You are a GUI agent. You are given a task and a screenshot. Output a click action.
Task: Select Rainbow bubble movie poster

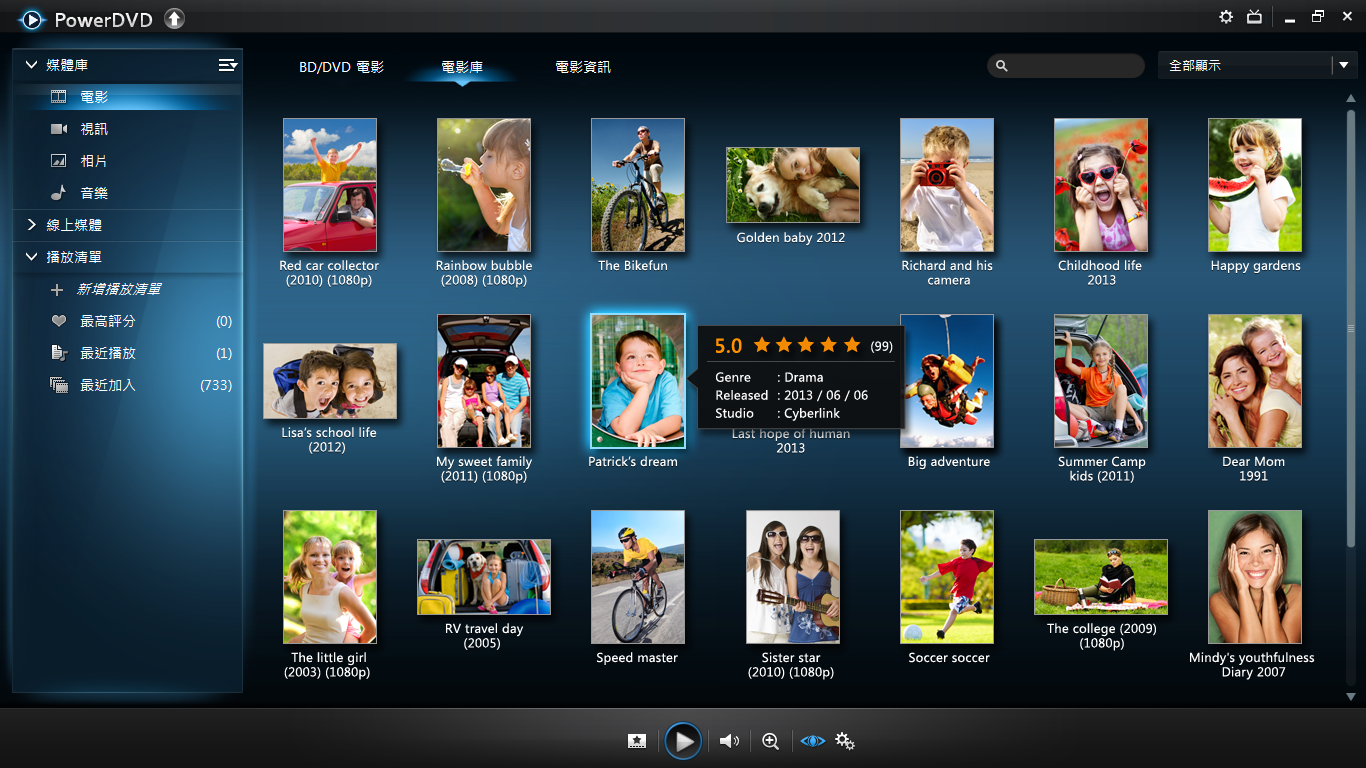pyautogui.click(x=484, y=185)
